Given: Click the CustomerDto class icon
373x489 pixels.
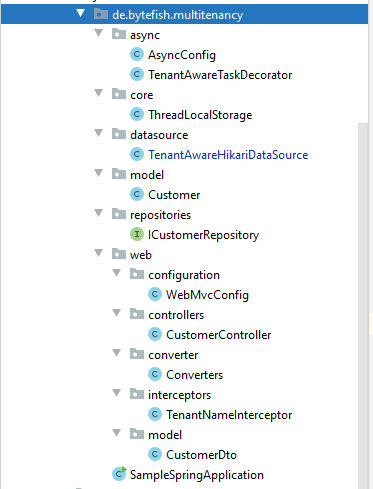Looking at the screenshot, I should (155, 454).
